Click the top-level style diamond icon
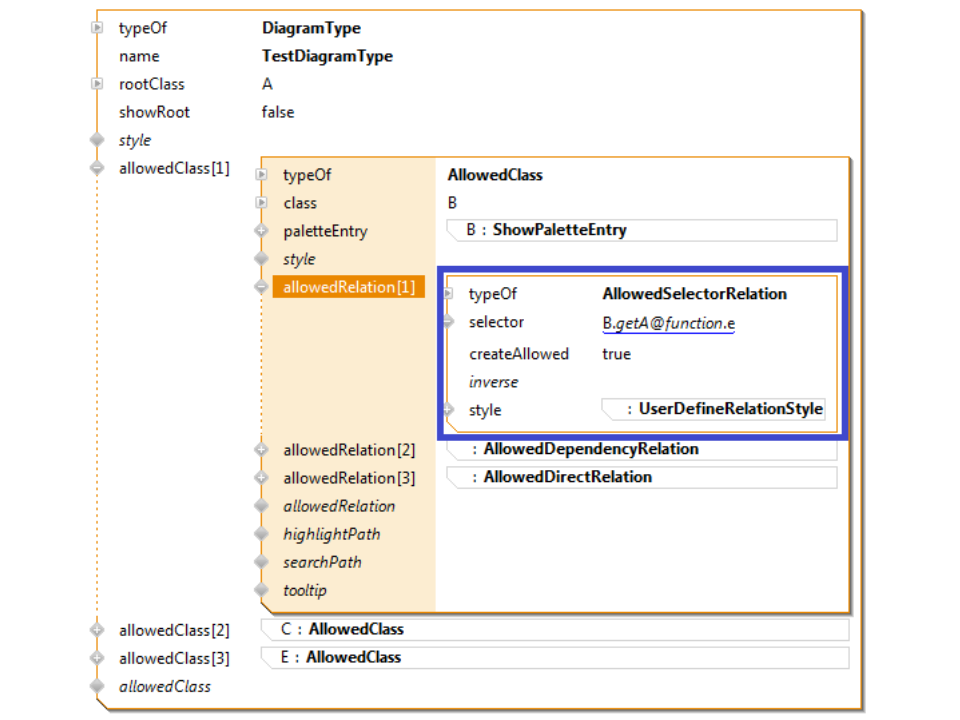Screen dimensions: 960x720 click(97, 140)
